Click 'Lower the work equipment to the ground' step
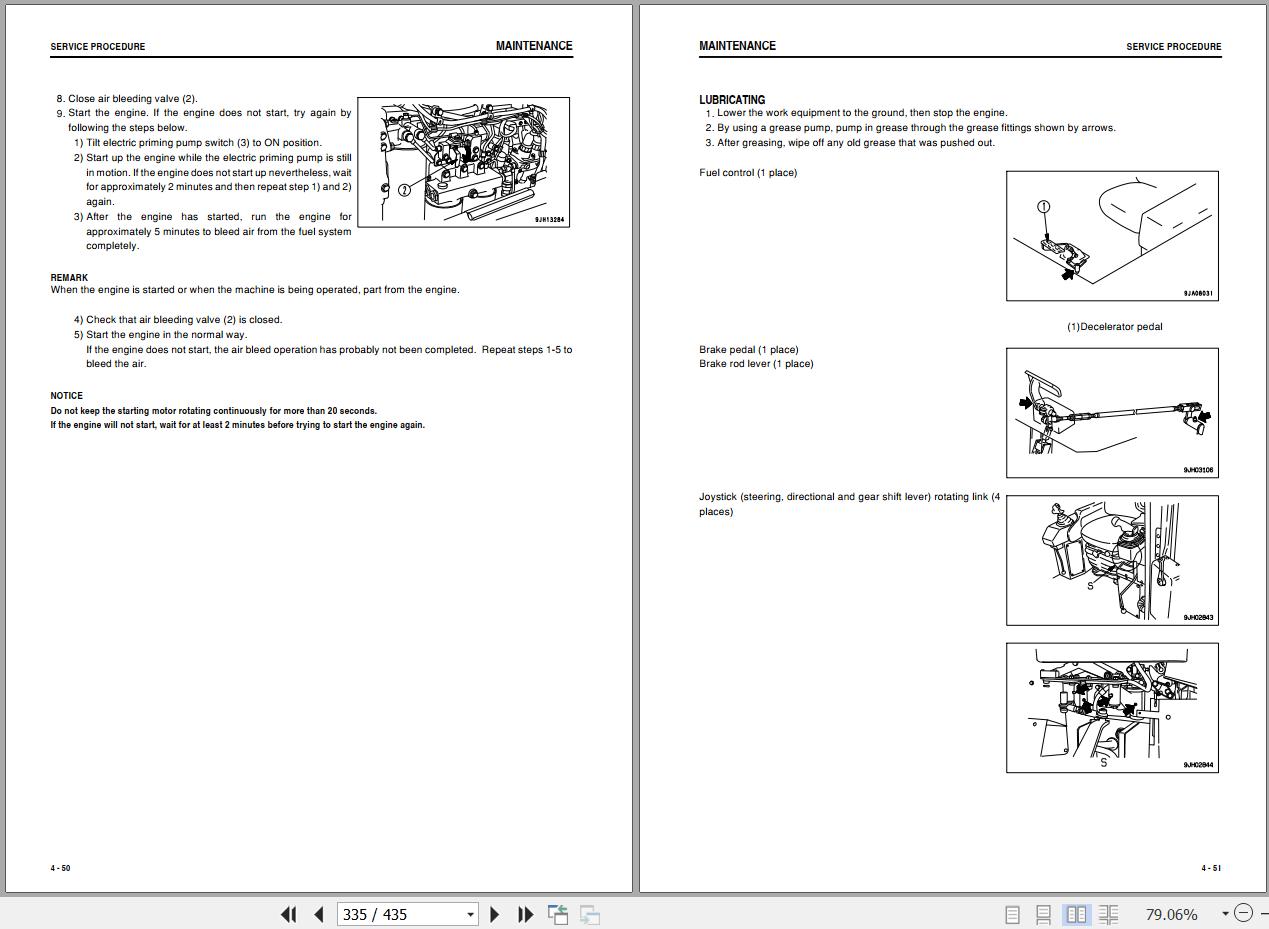Viewport: 1269px width, 929px height. click(857, 113)
